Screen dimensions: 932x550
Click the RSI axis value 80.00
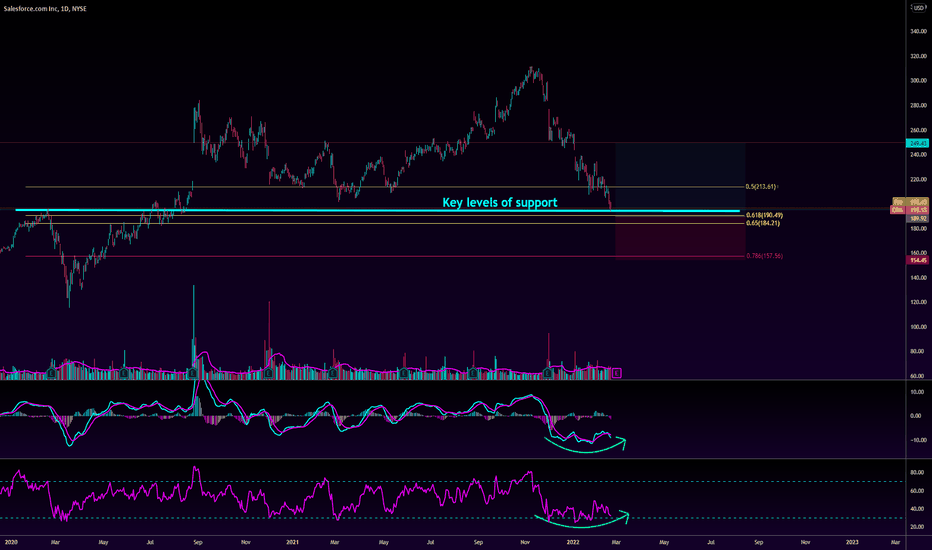918,473
